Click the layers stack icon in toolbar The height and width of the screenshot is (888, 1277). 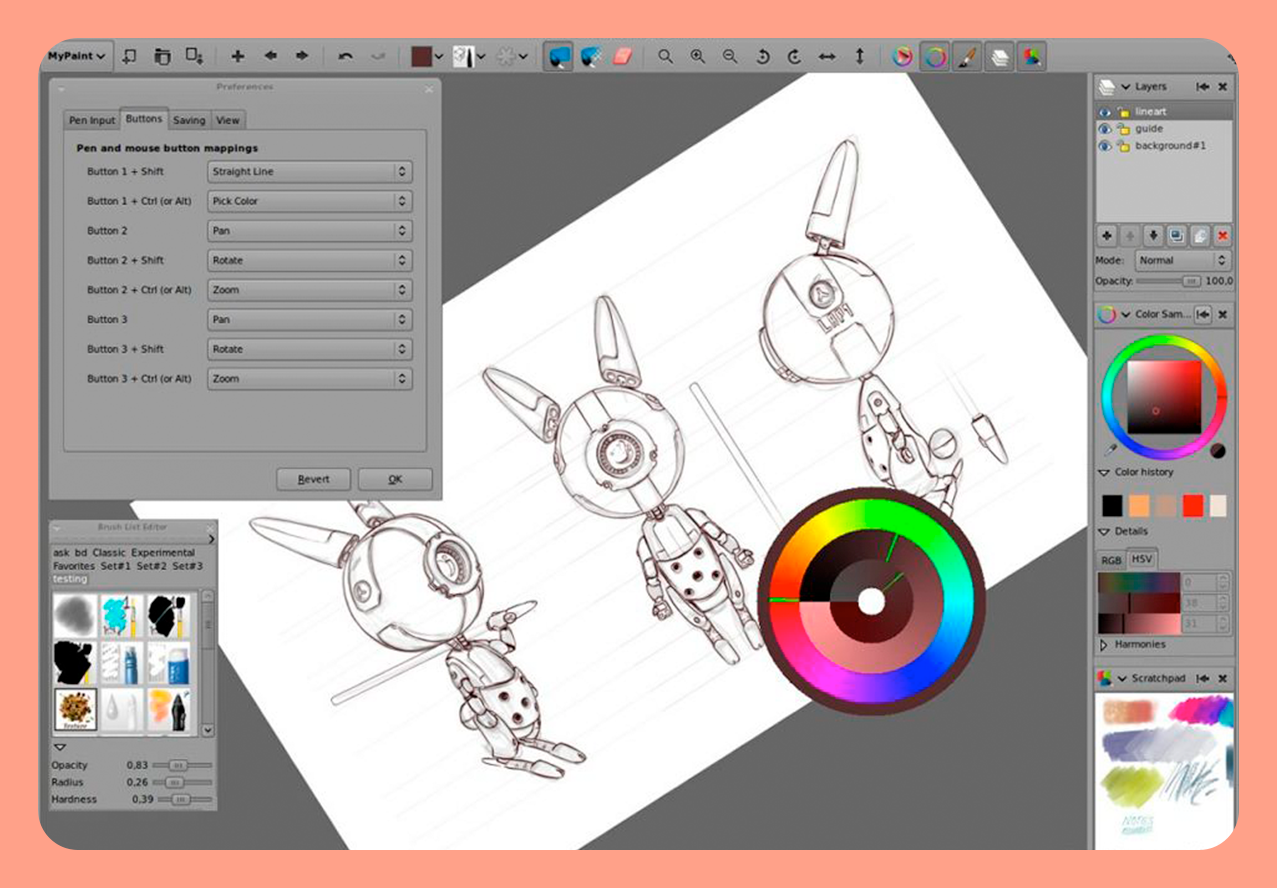(x=999, y=57)
